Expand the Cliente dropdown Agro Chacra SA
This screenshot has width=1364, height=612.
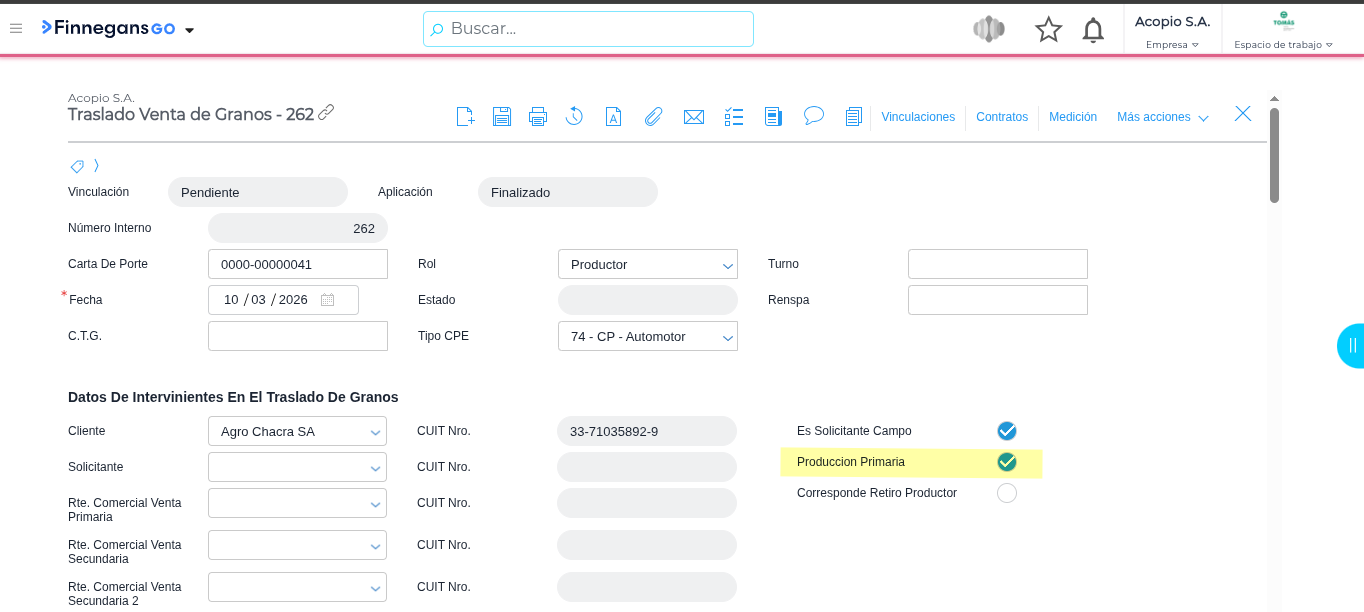[x=297, y=432]
